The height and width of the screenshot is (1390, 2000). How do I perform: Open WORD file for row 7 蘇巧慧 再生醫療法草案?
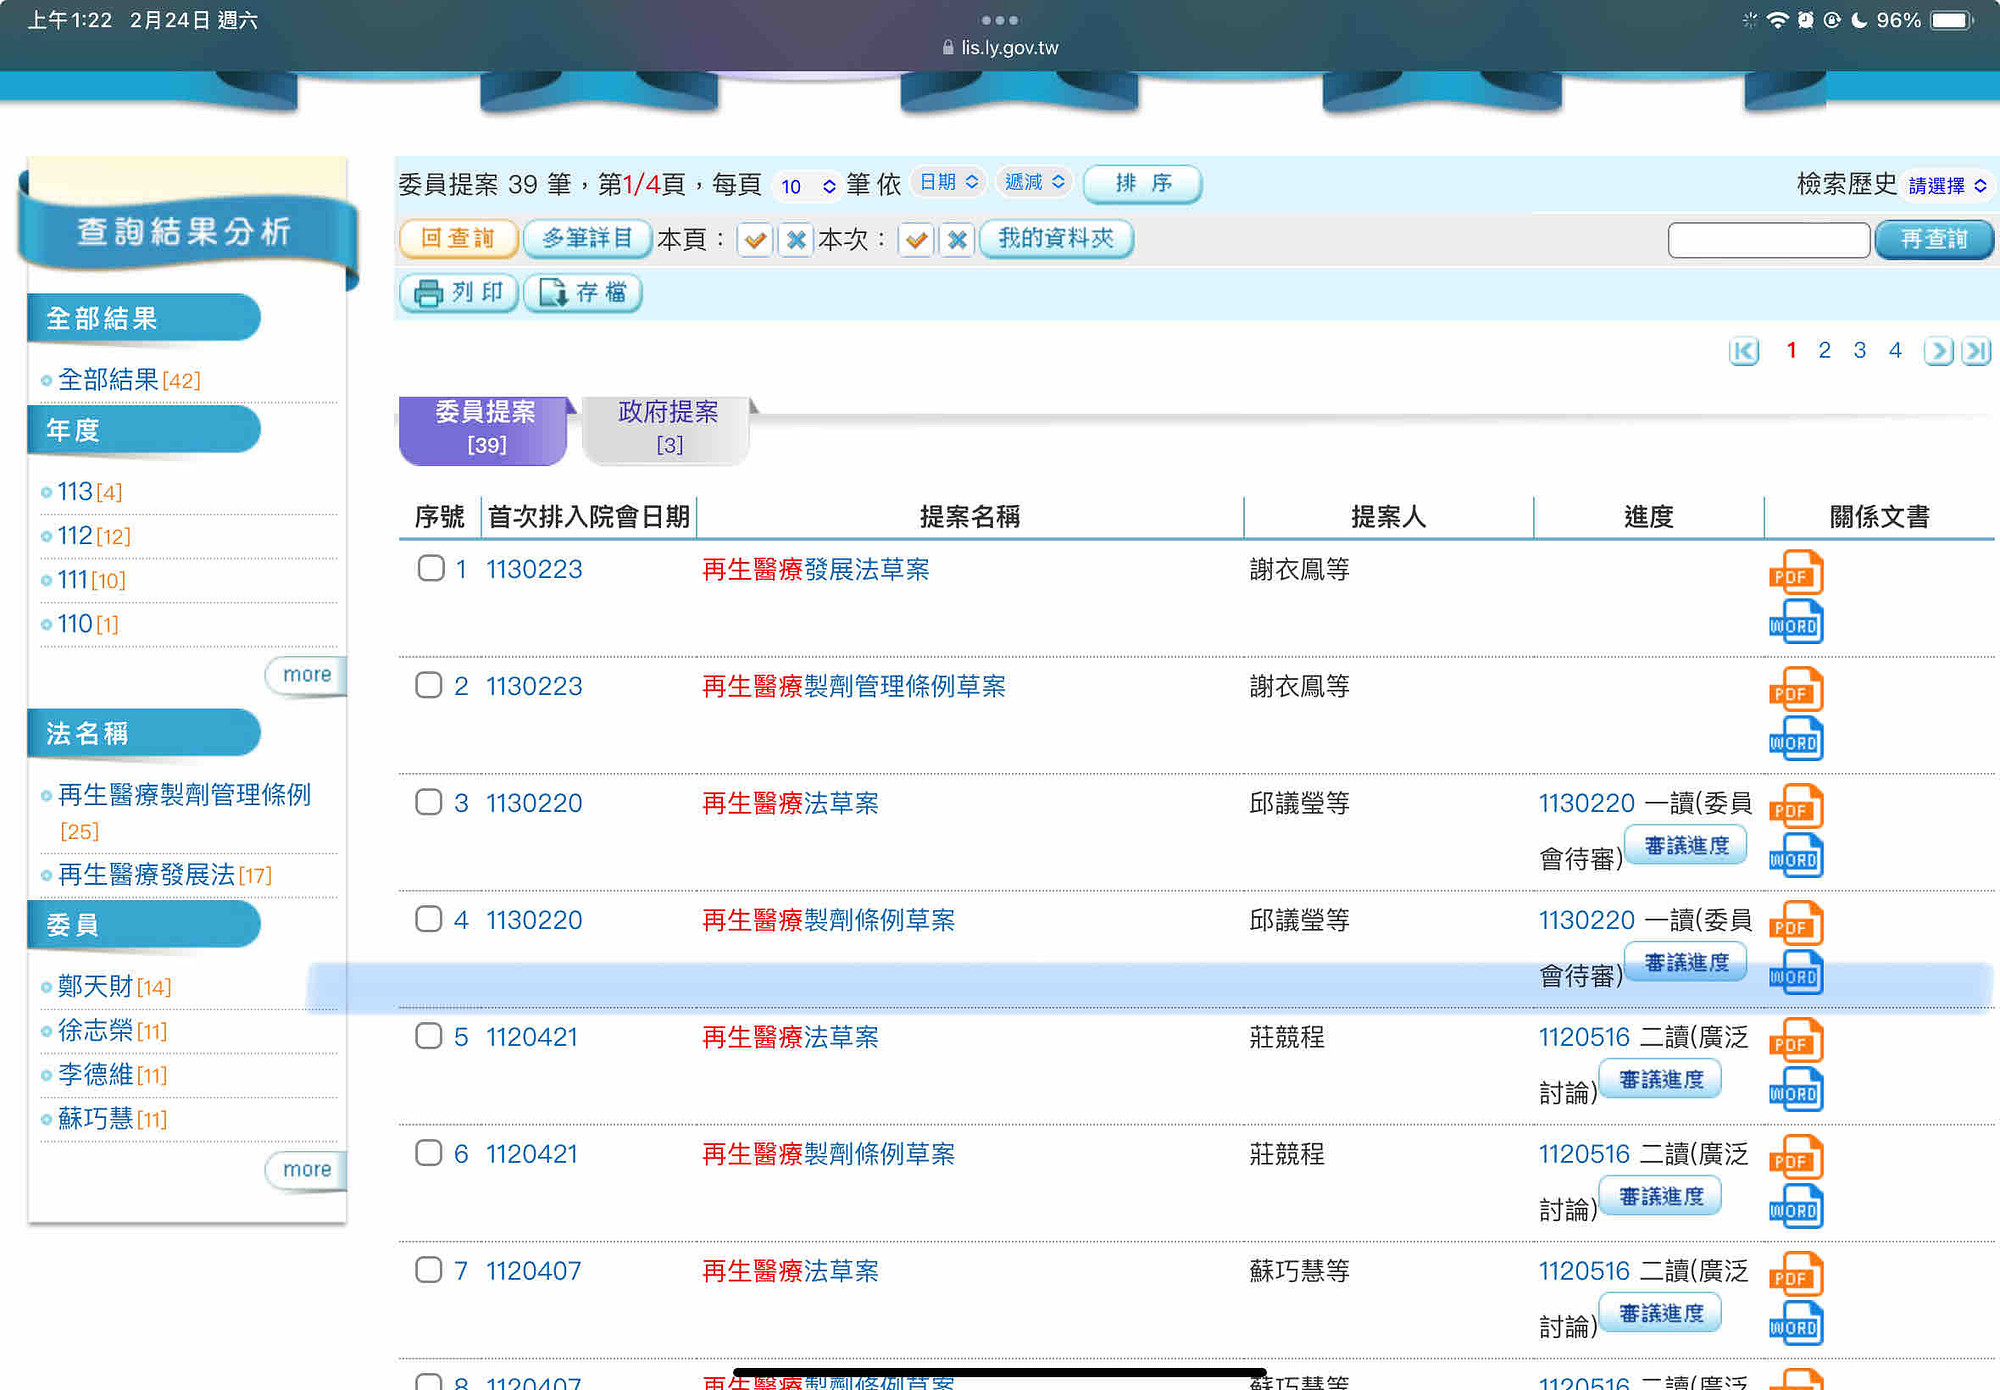(x=1796, y=1324)
